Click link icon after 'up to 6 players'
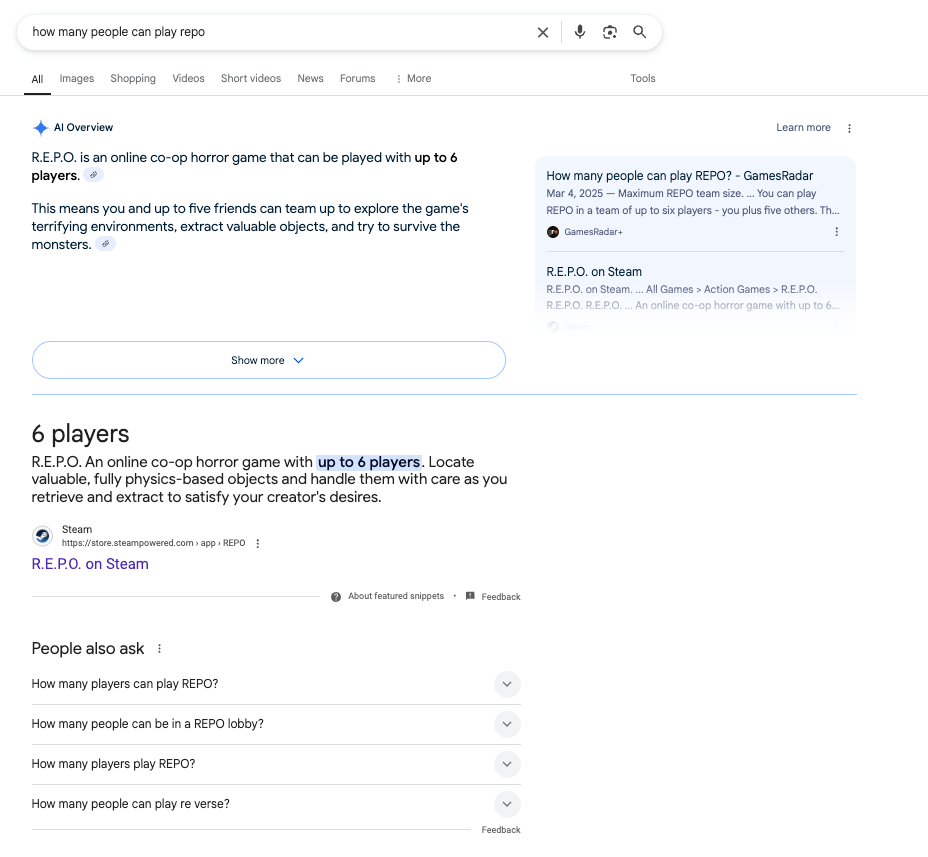 click(93, 175)
